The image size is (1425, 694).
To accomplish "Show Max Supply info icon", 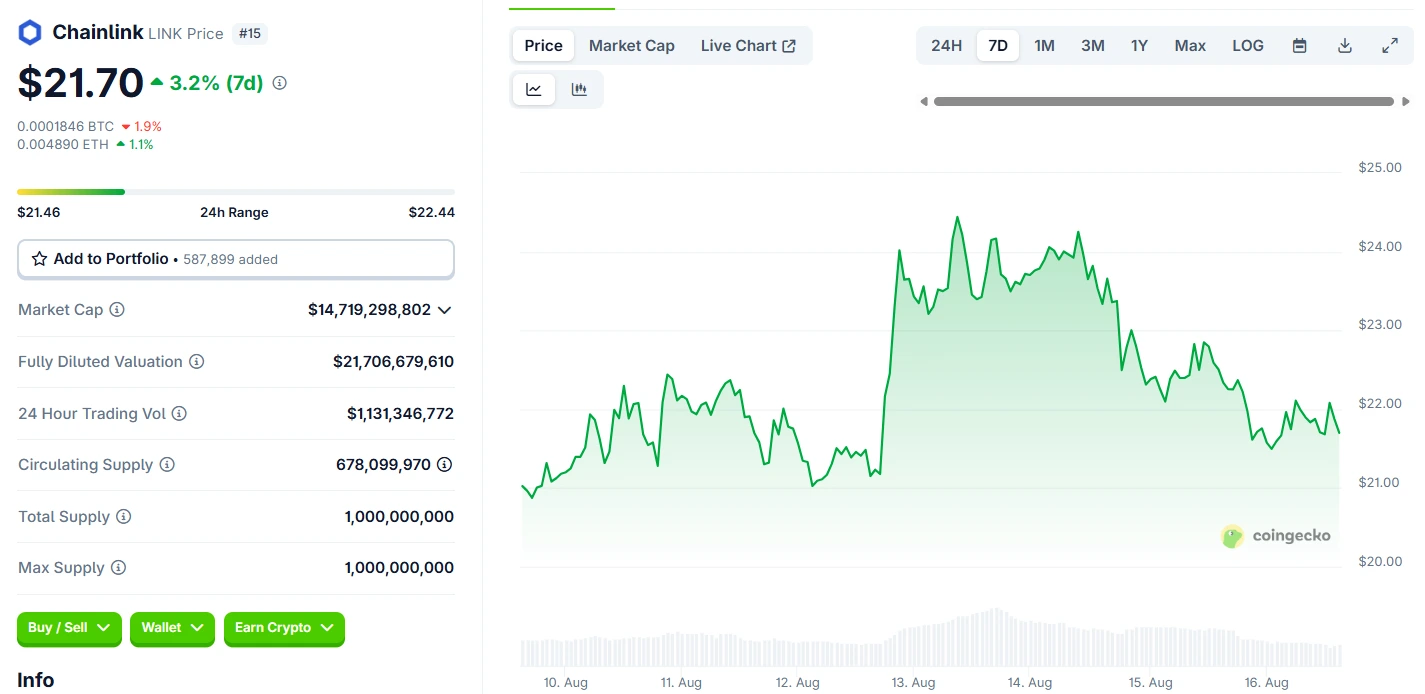I will (118, 568).
